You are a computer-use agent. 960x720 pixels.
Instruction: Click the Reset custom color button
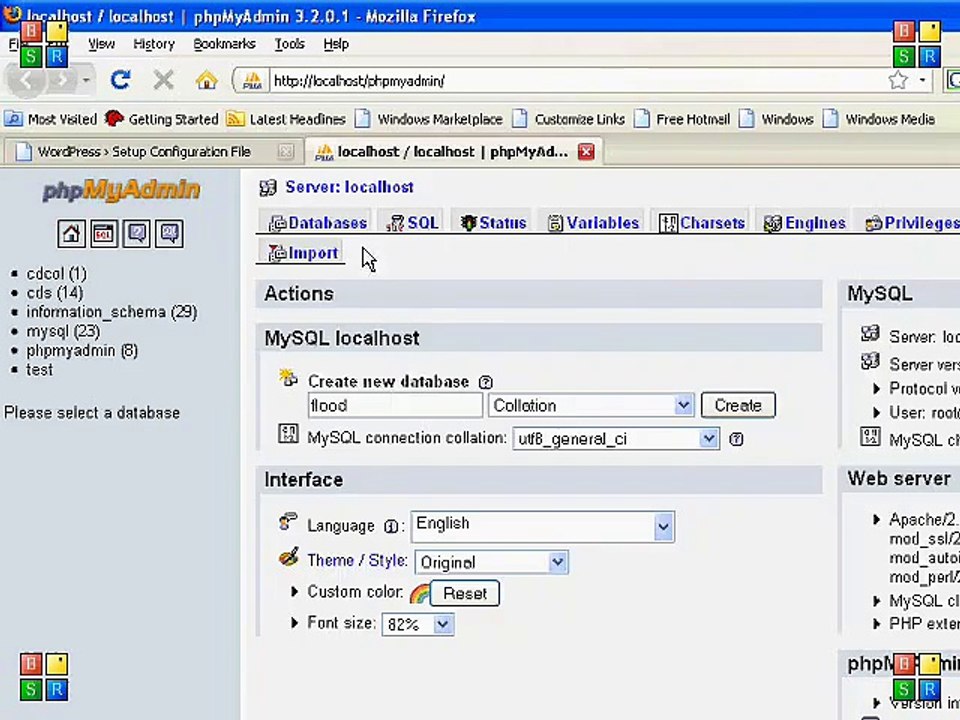465,593
